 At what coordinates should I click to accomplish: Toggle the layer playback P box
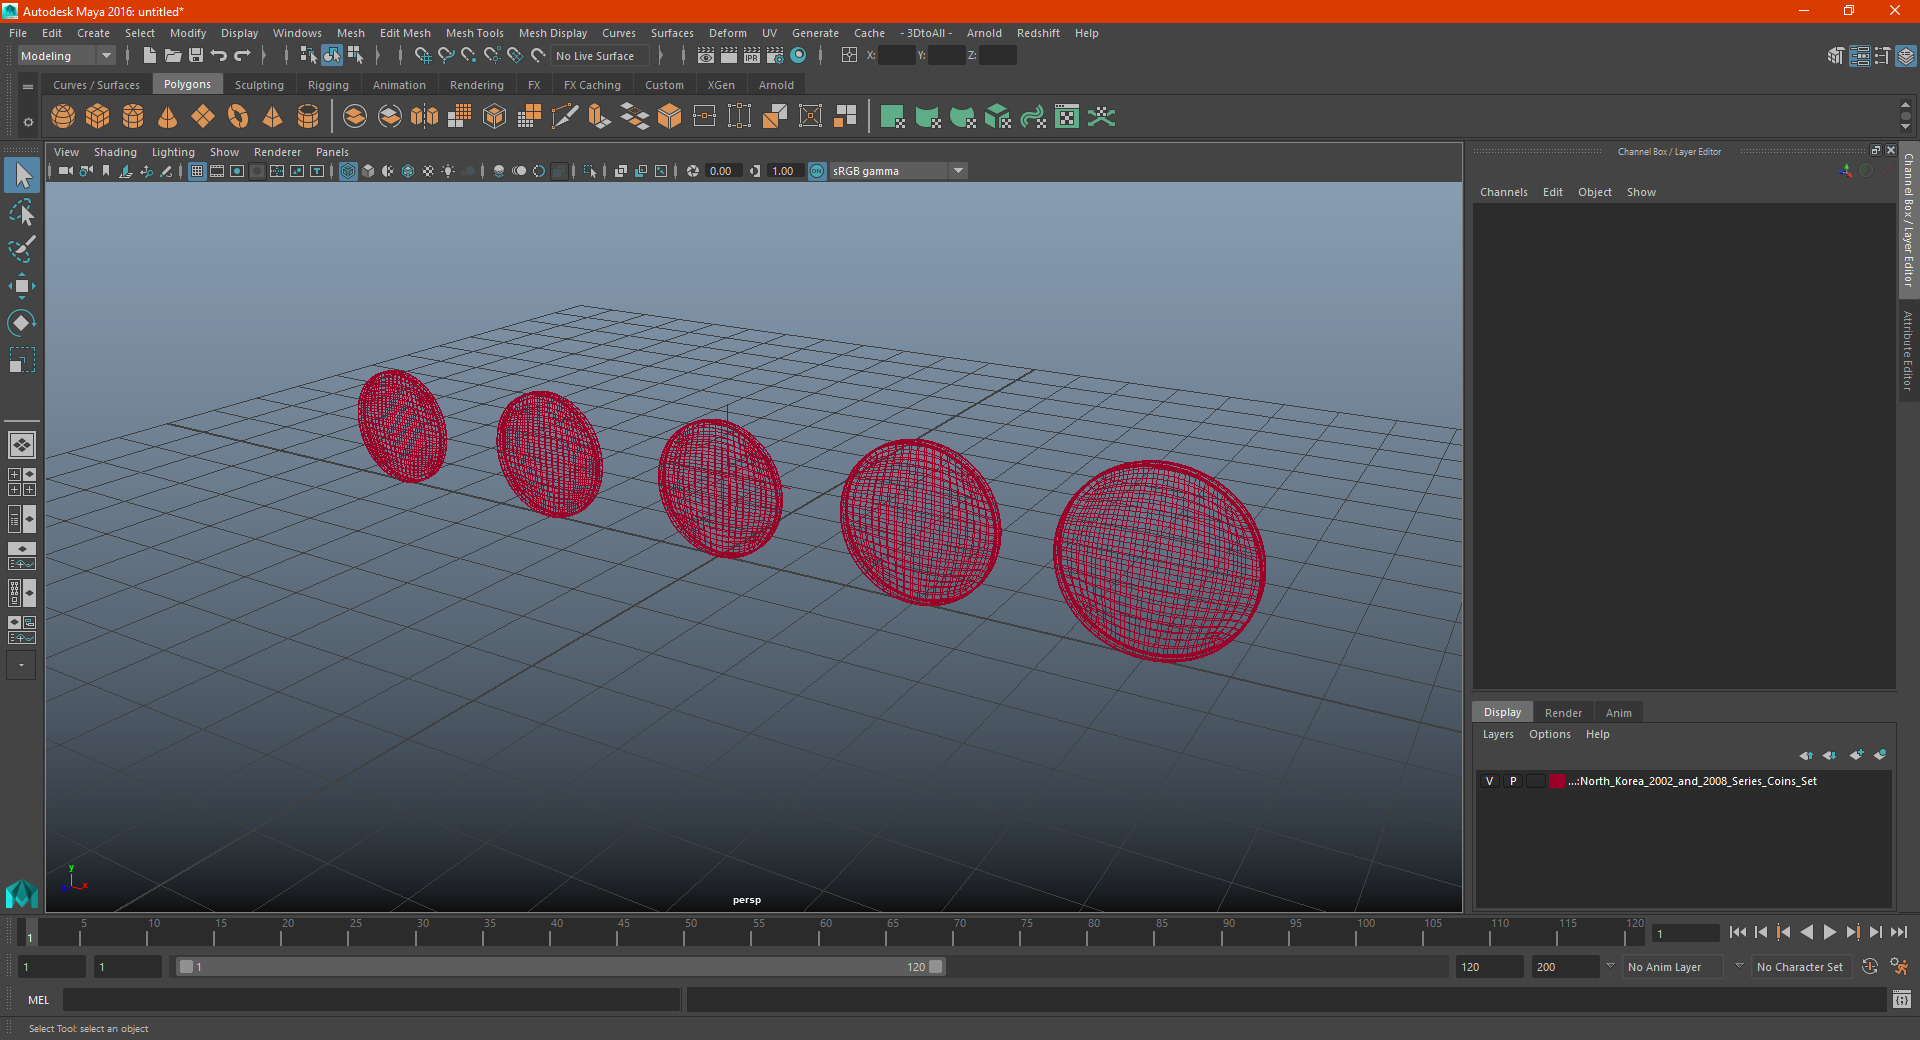click(x=1513, y=781)
